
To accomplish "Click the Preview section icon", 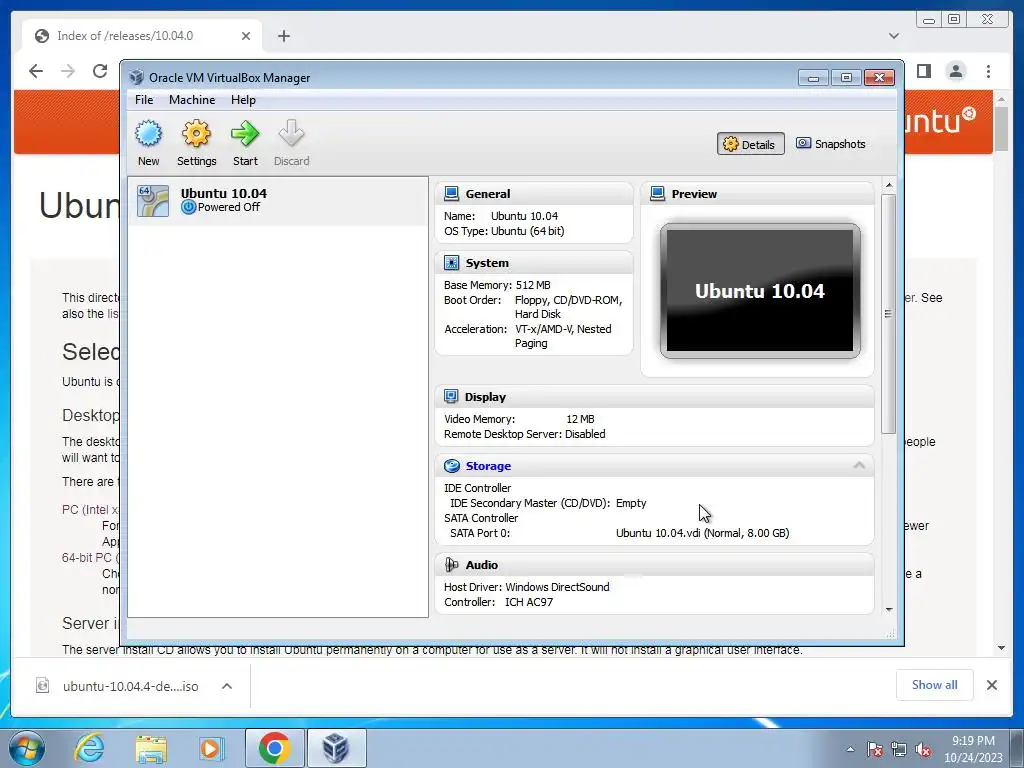I will [x=658, y=193].
